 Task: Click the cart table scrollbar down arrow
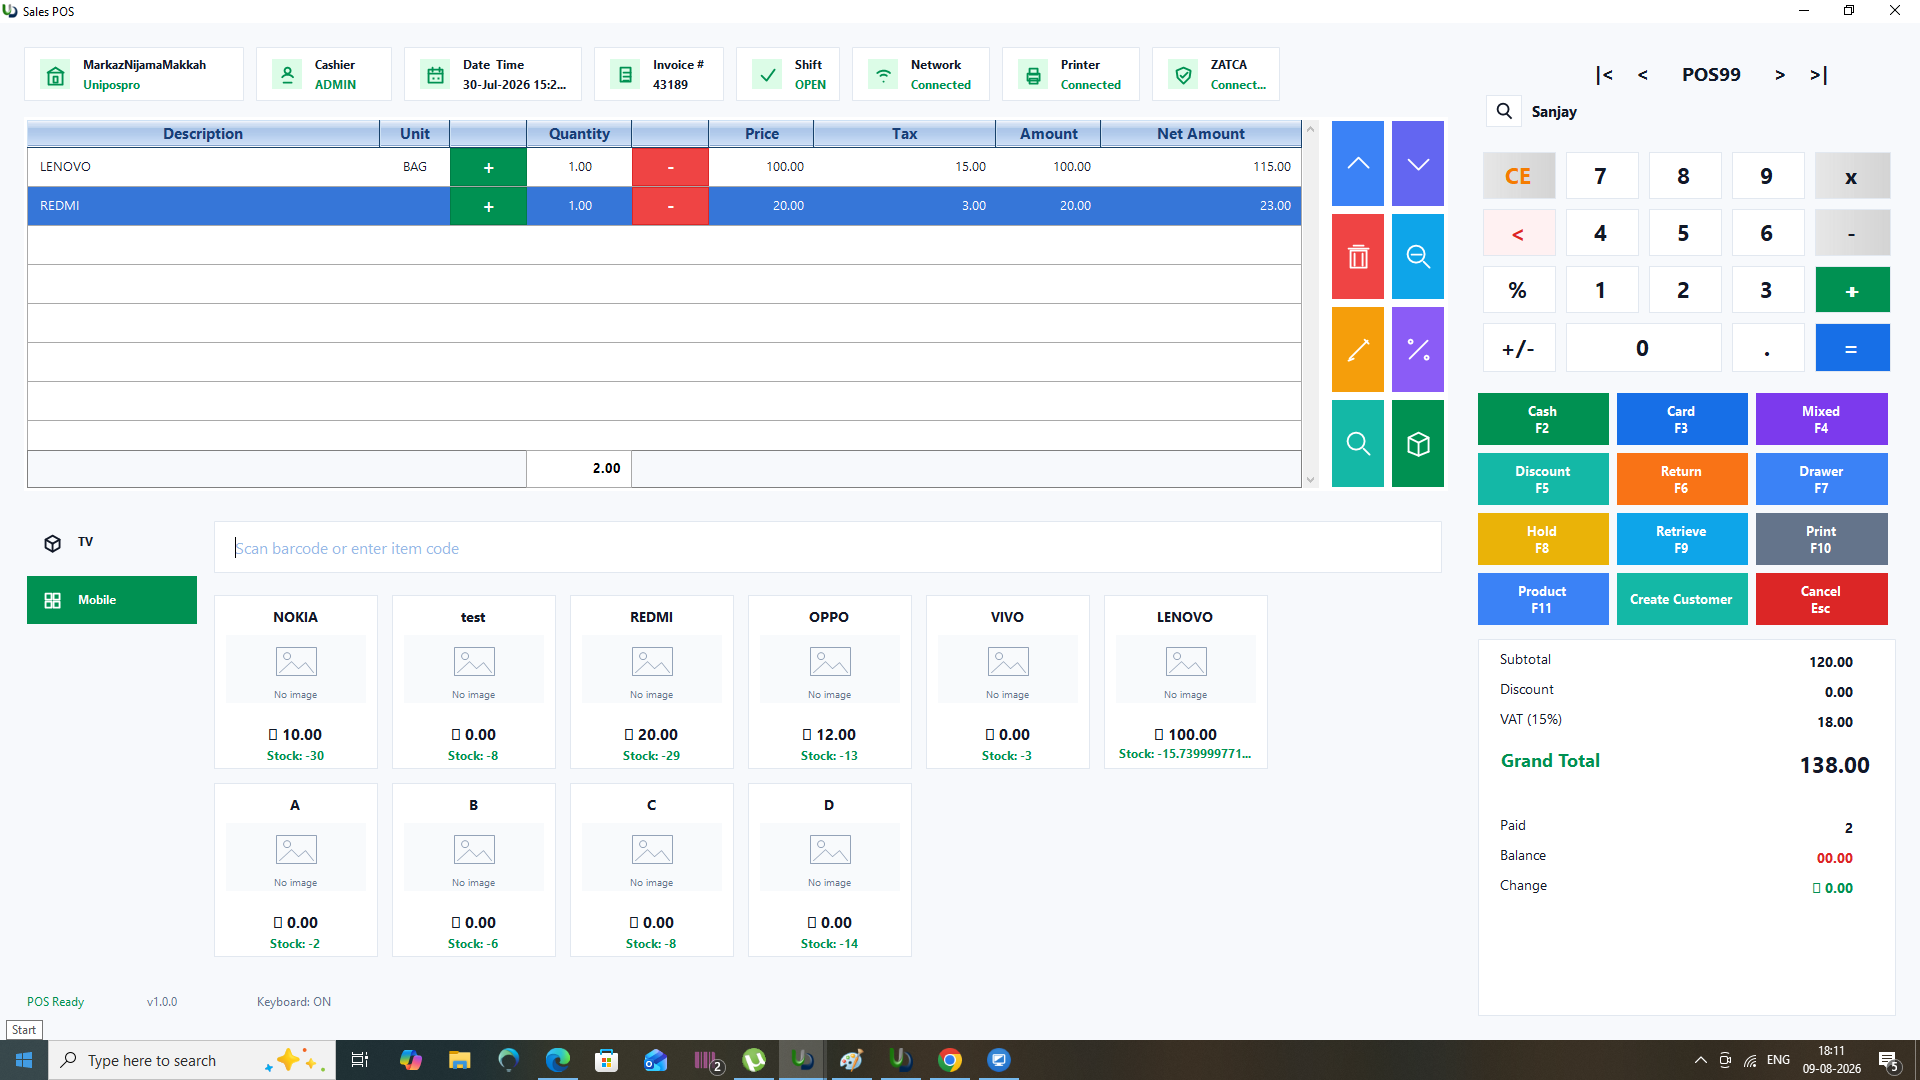coord(1310,480)
